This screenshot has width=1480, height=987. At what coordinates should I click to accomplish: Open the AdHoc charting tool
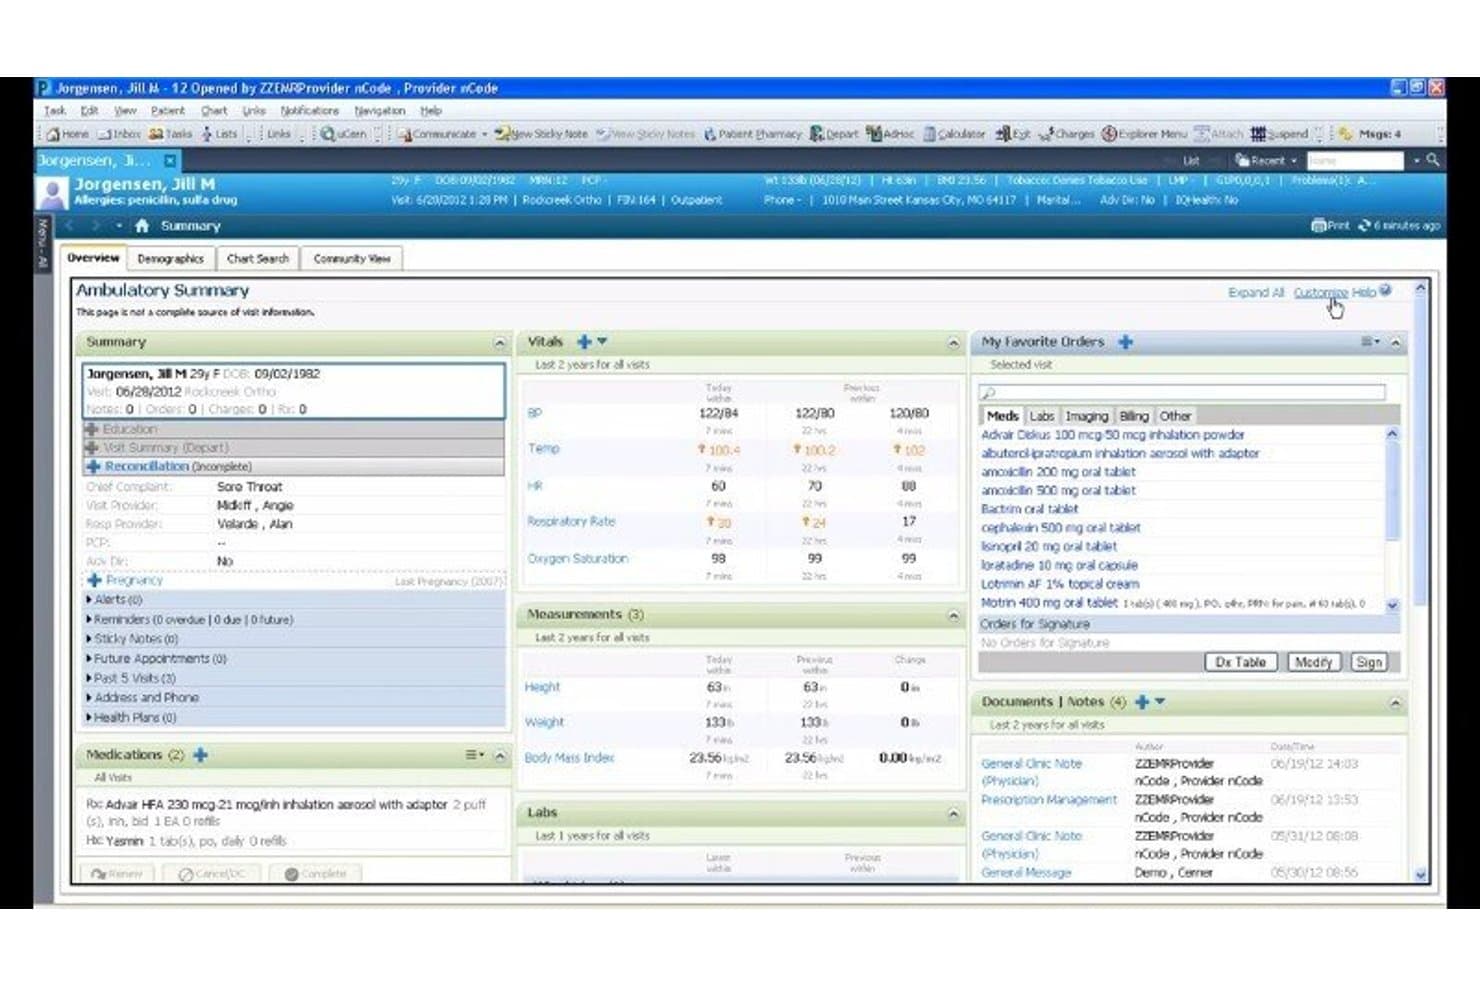(x=890, y=134)
